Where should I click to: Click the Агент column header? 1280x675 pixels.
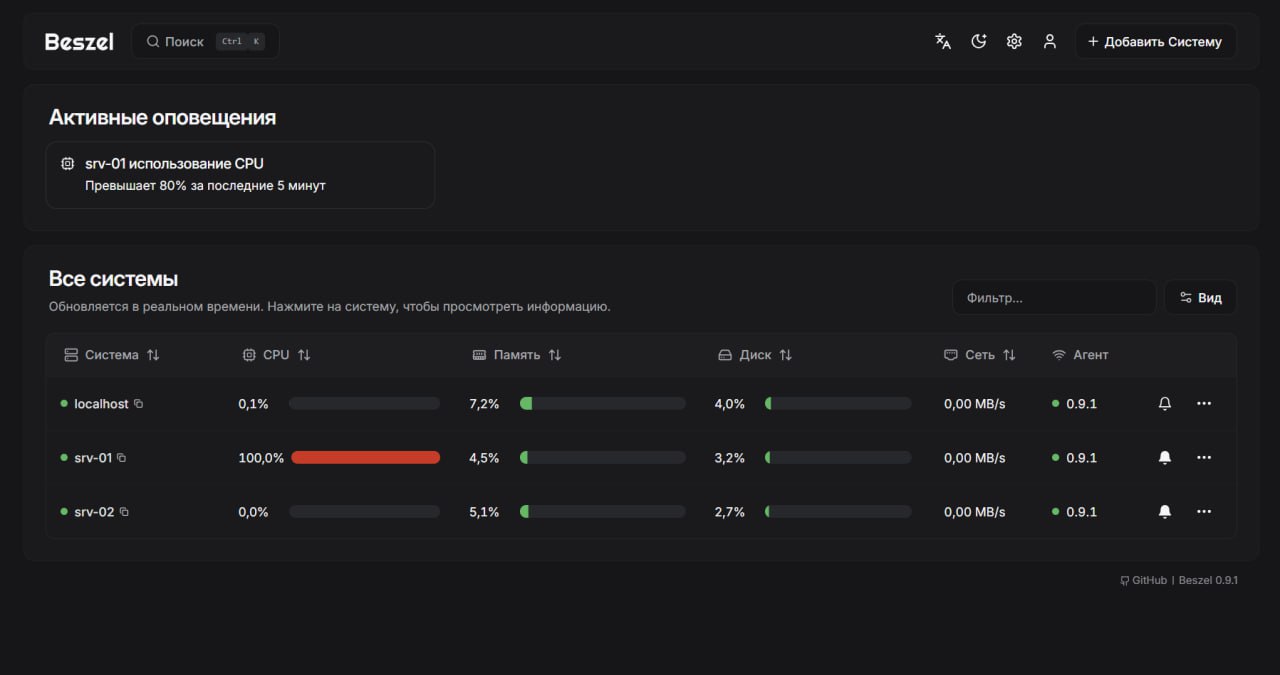tap(1080, 355)
